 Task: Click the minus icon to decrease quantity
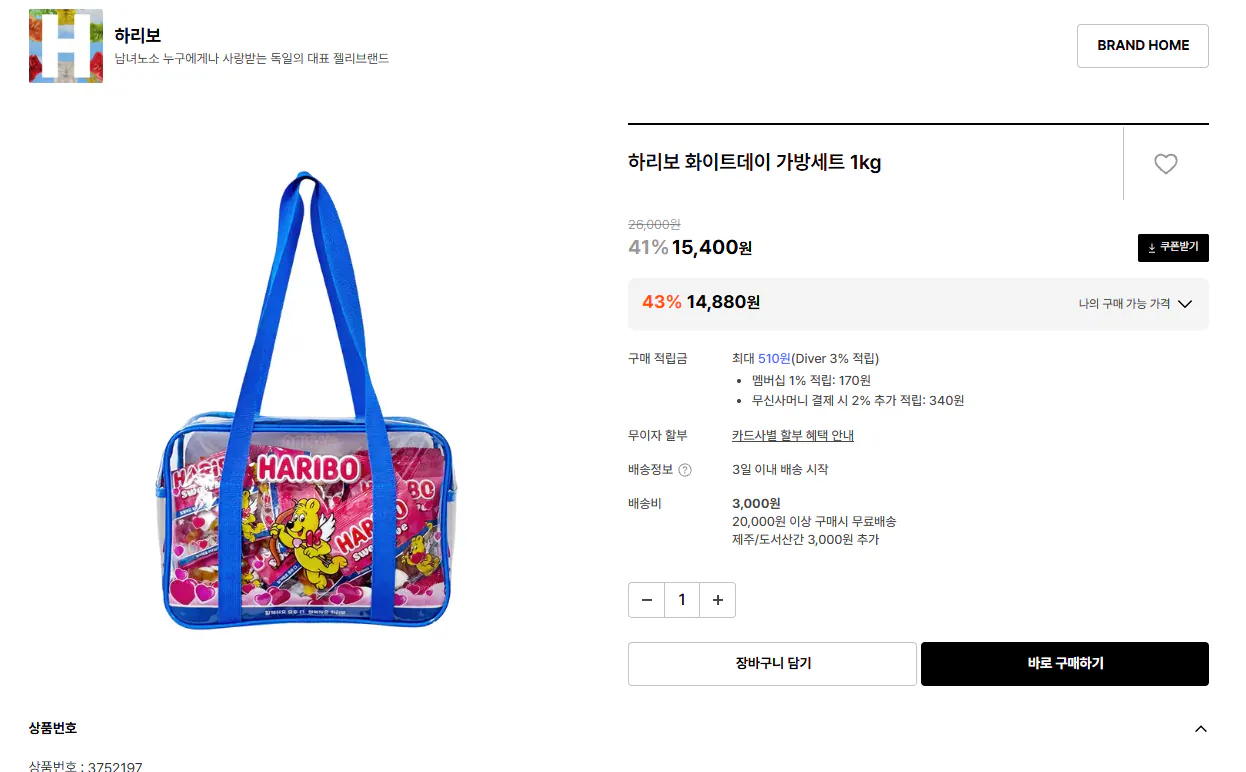tap(646, 600)
